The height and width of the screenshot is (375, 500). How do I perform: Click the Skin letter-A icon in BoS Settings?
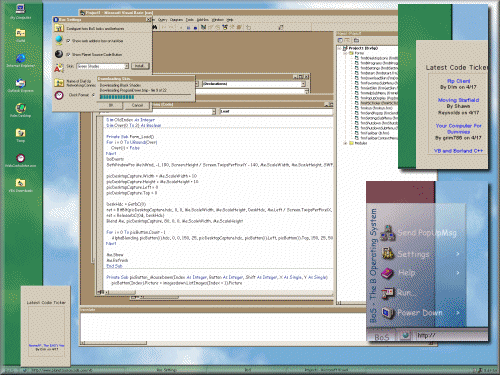pos(59,68)
